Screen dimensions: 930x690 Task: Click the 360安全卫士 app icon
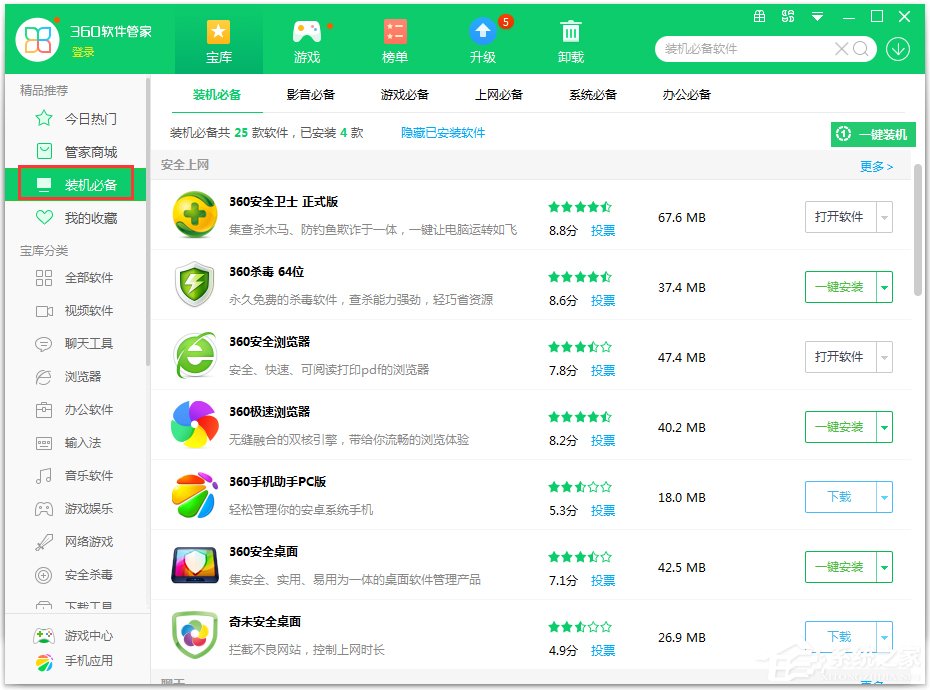tap(195, 215)
